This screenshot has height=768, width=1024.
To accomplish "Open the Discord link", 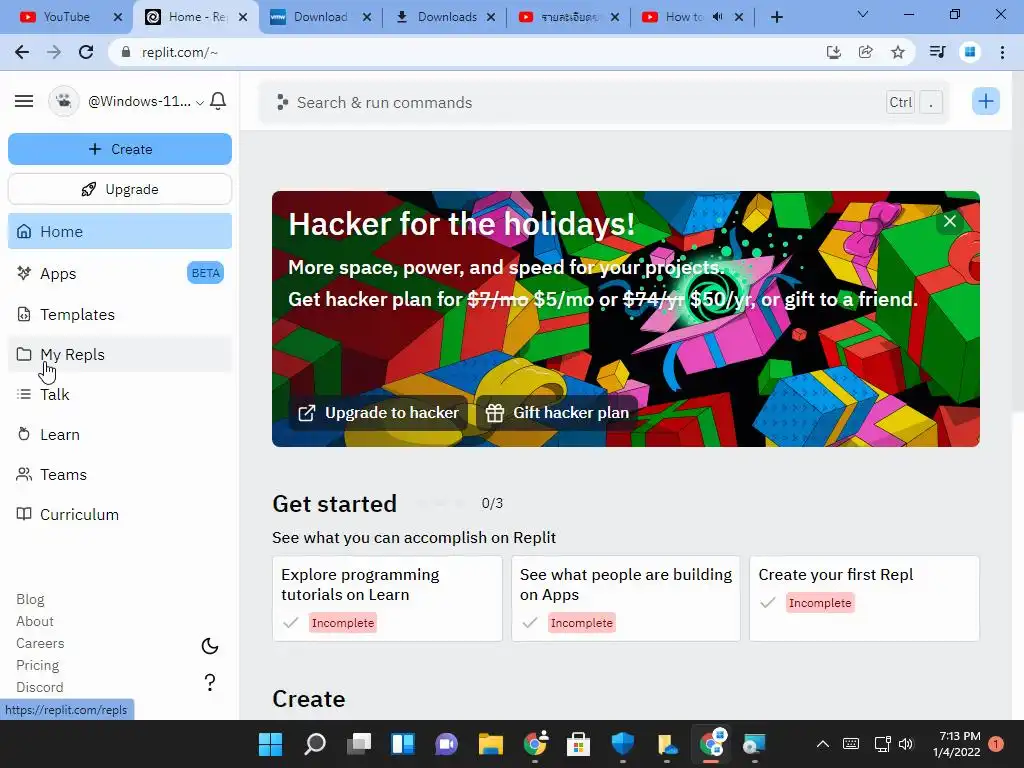I will [39, 687].
